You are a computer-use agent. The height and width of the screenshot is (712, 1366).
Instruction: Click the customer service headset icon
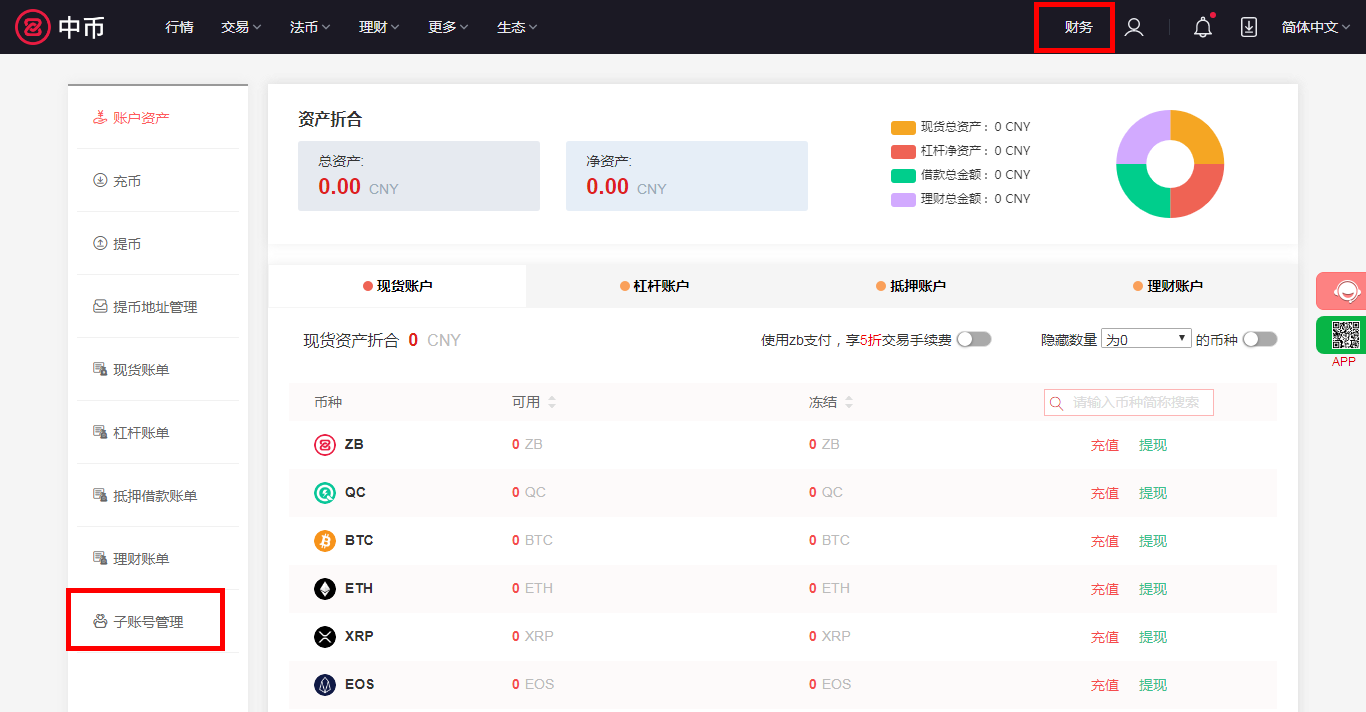coord(1346,291)
